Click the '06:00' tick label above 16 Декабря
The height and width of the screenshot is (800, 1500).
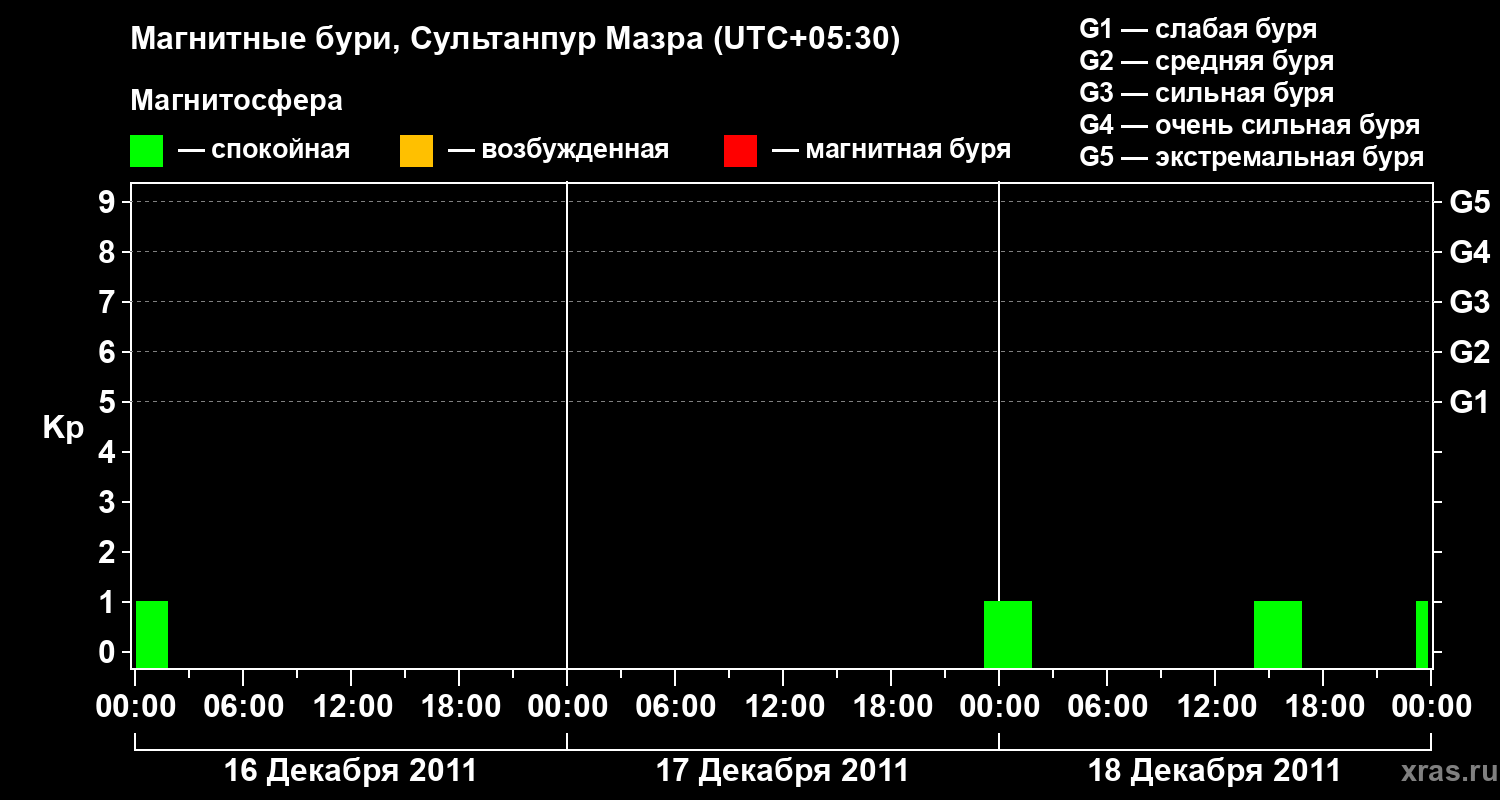pyautogui.click(x=242, y=706)
